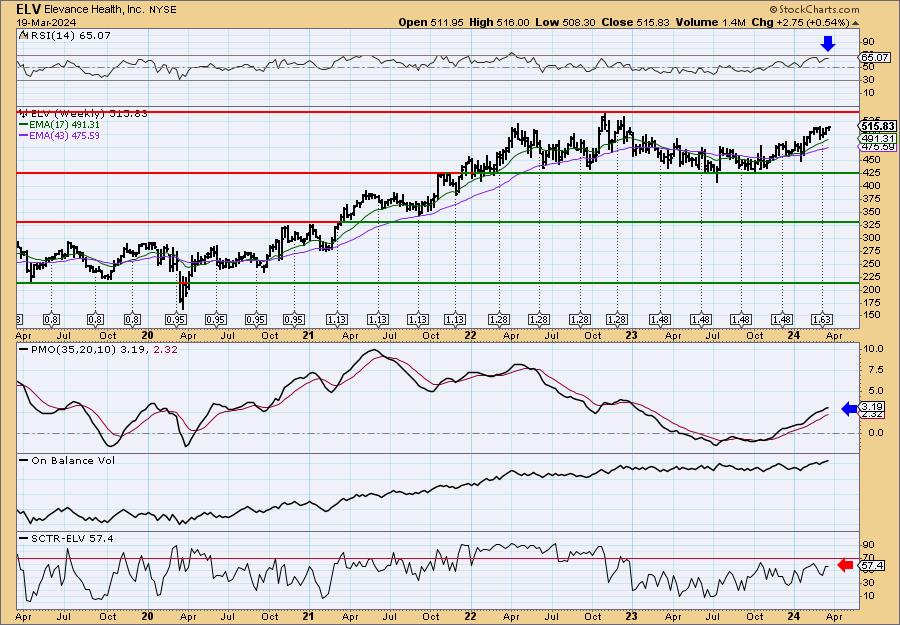
Task: Click the 65.07 RSI value tag on right axis
Action: pos(875,57)
